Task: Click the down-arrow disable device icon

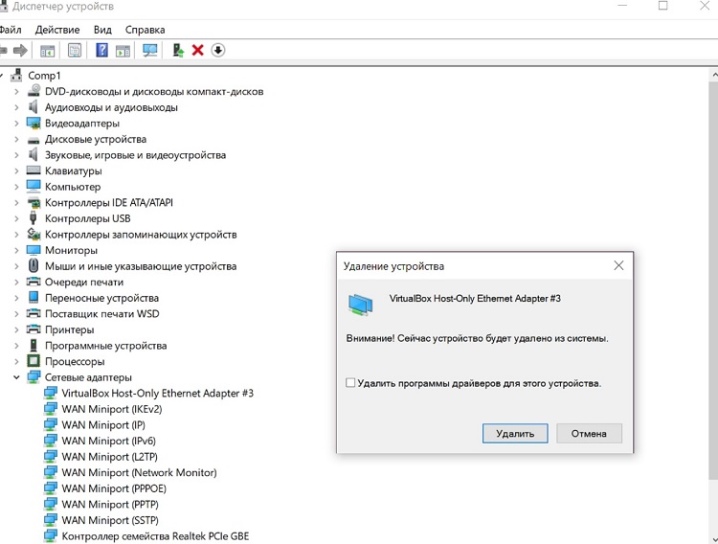Action: (218, 50)
